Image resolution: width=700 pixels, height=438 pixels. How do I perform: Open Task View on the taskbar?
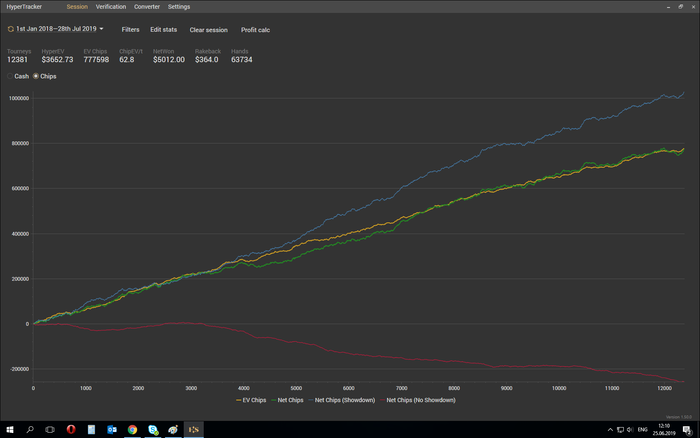click(50, 430)
